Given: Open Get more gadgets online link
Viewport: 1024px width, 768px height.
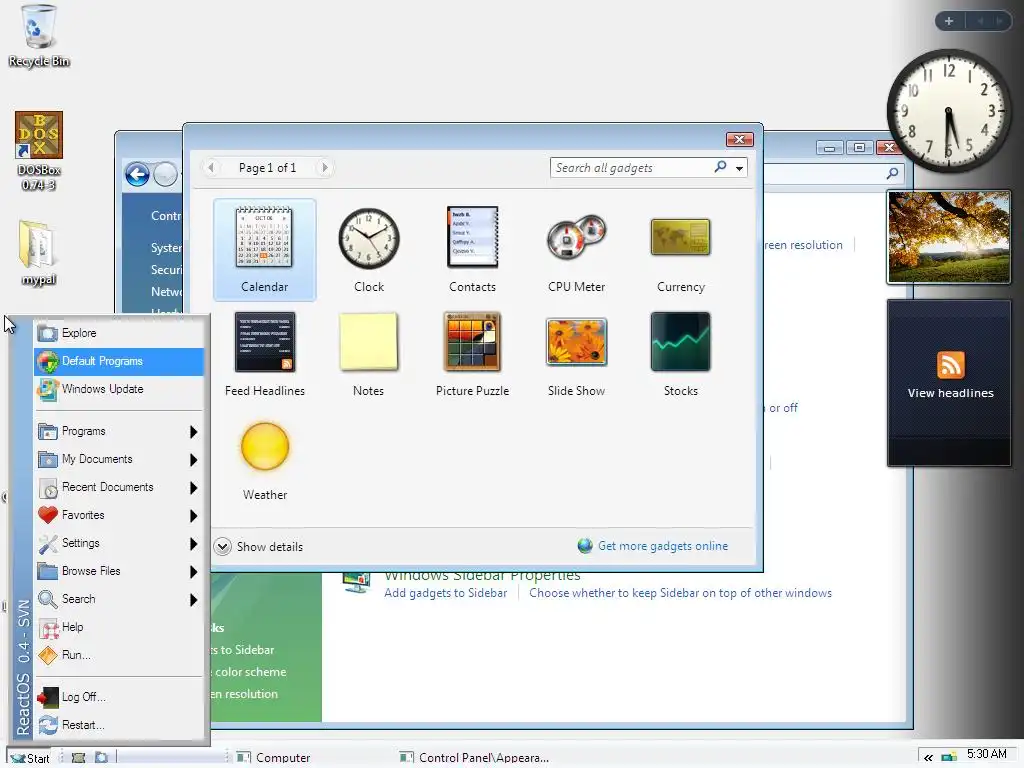Looking at the screenshot, I should click(x=662, y=546).
